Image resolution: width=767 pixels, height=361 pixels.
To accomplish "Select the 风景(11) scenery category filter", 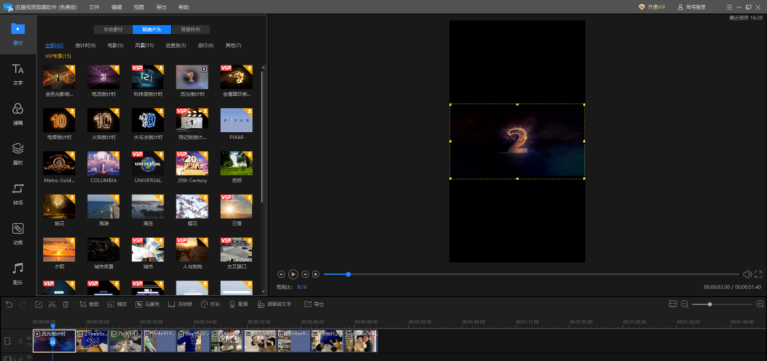I will [144, 45].
